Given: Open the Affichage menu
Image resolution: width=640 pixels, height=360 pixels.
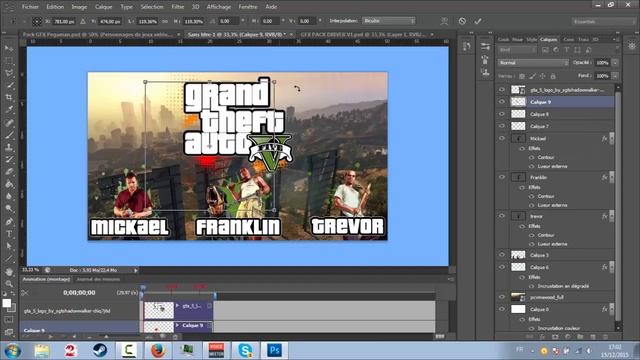Looking at the screenshot, I should (219, 7).
